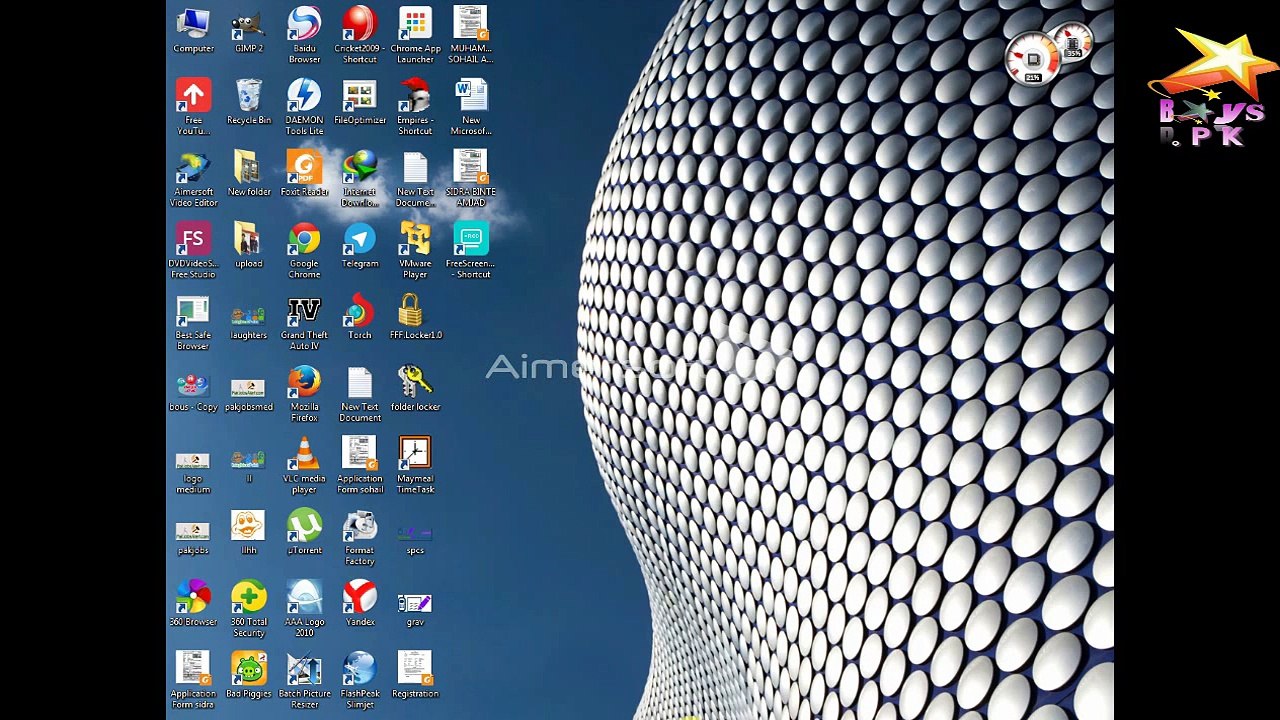Viewport: 1280px width, 720px height.
Task: Open FreeScreen Shortcut icon
Action: (x=470, y=250)
